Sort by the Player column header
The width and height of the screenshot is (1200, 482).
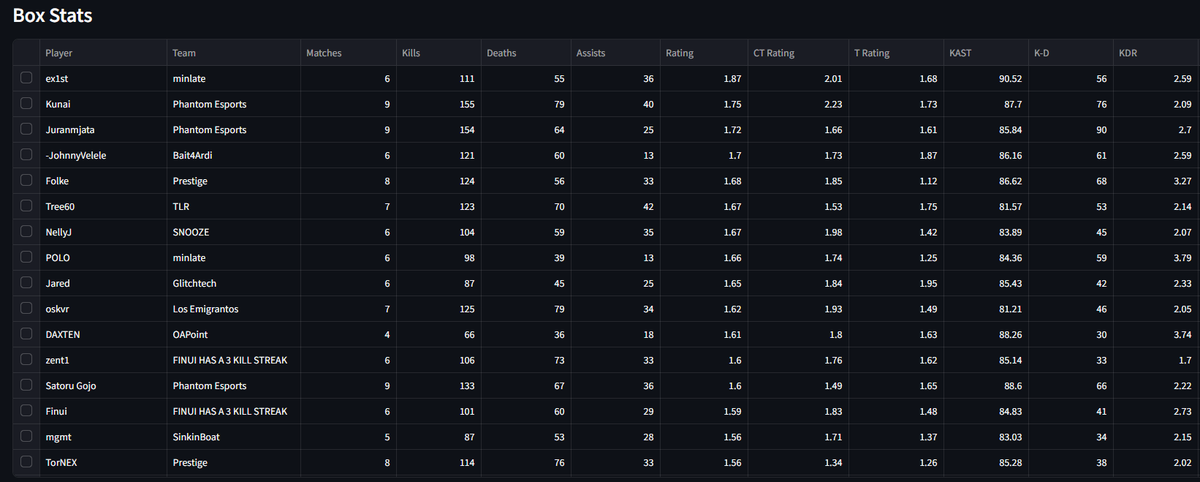[103, 53]
